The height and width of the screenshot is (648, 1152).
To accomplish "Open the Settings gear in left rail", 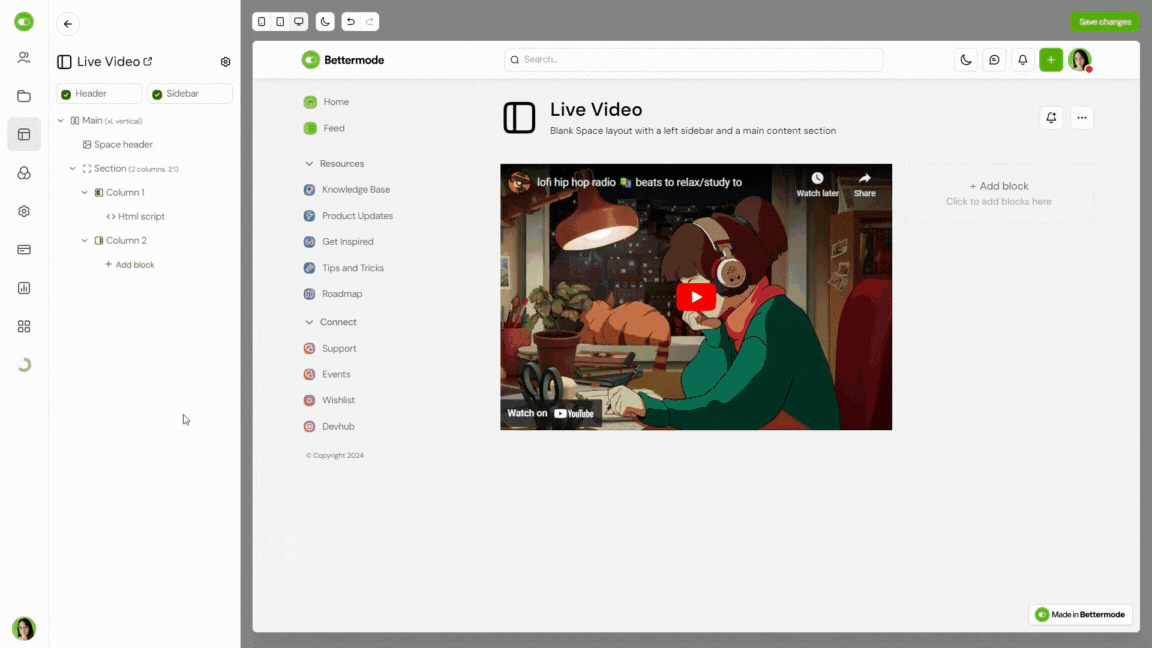I will tap(24, 212).
